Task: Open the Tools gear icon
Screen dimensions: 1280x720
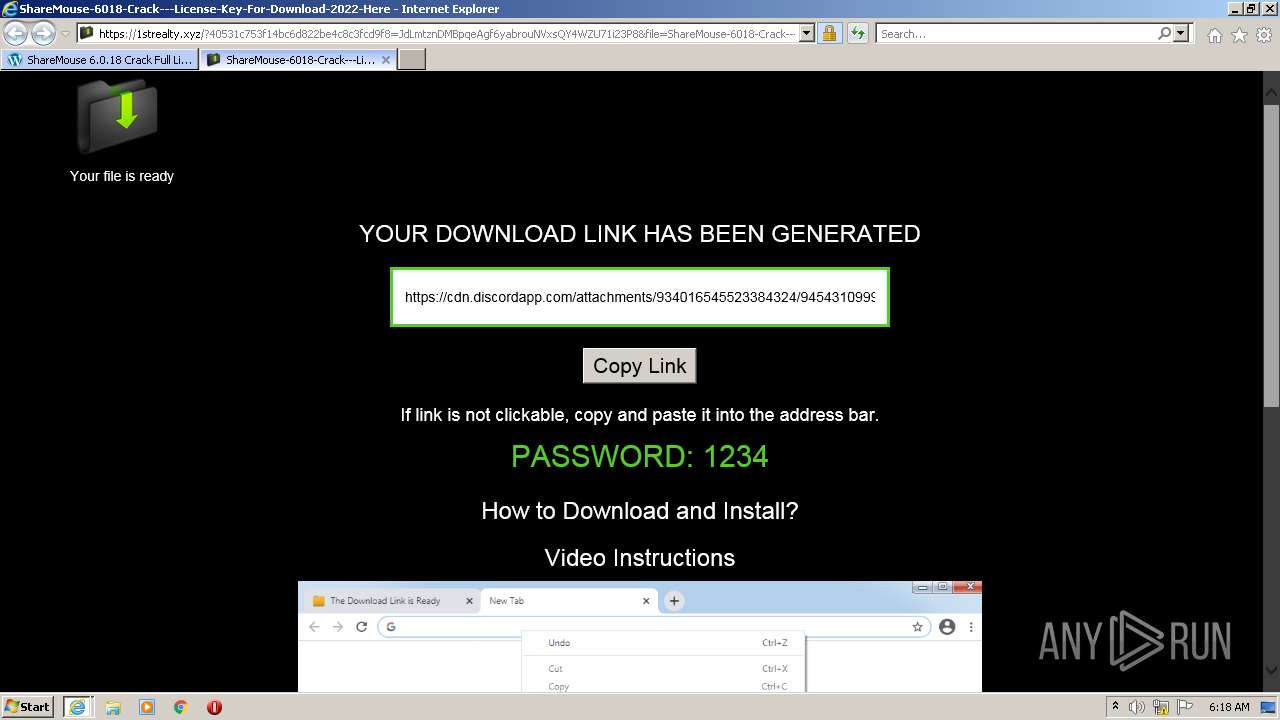Action: tap(1264, 35)
